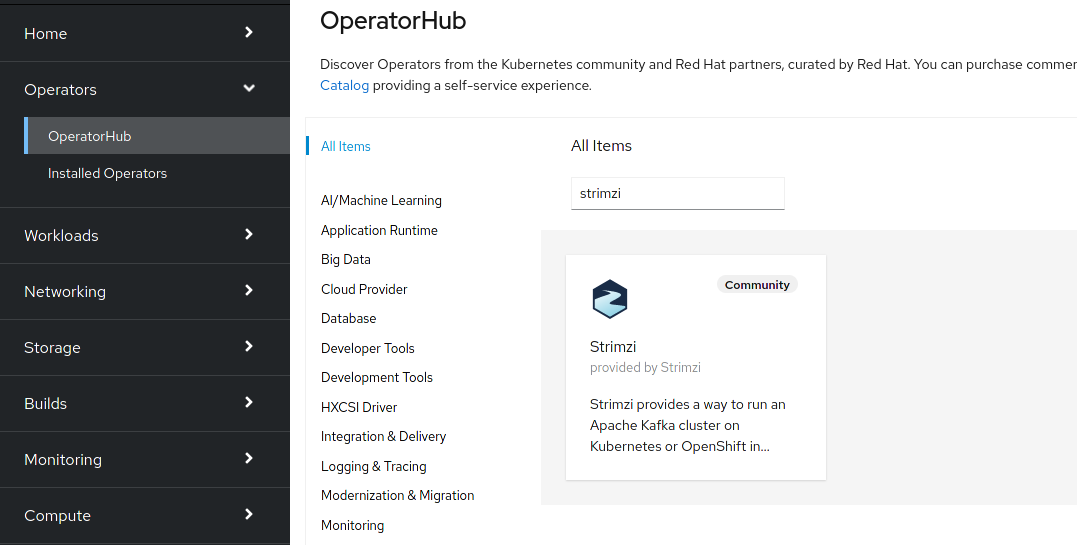Viewport: 1077px width, 545px height.
Task: Expand the Networking navigation section
Action: pos(145,291)
